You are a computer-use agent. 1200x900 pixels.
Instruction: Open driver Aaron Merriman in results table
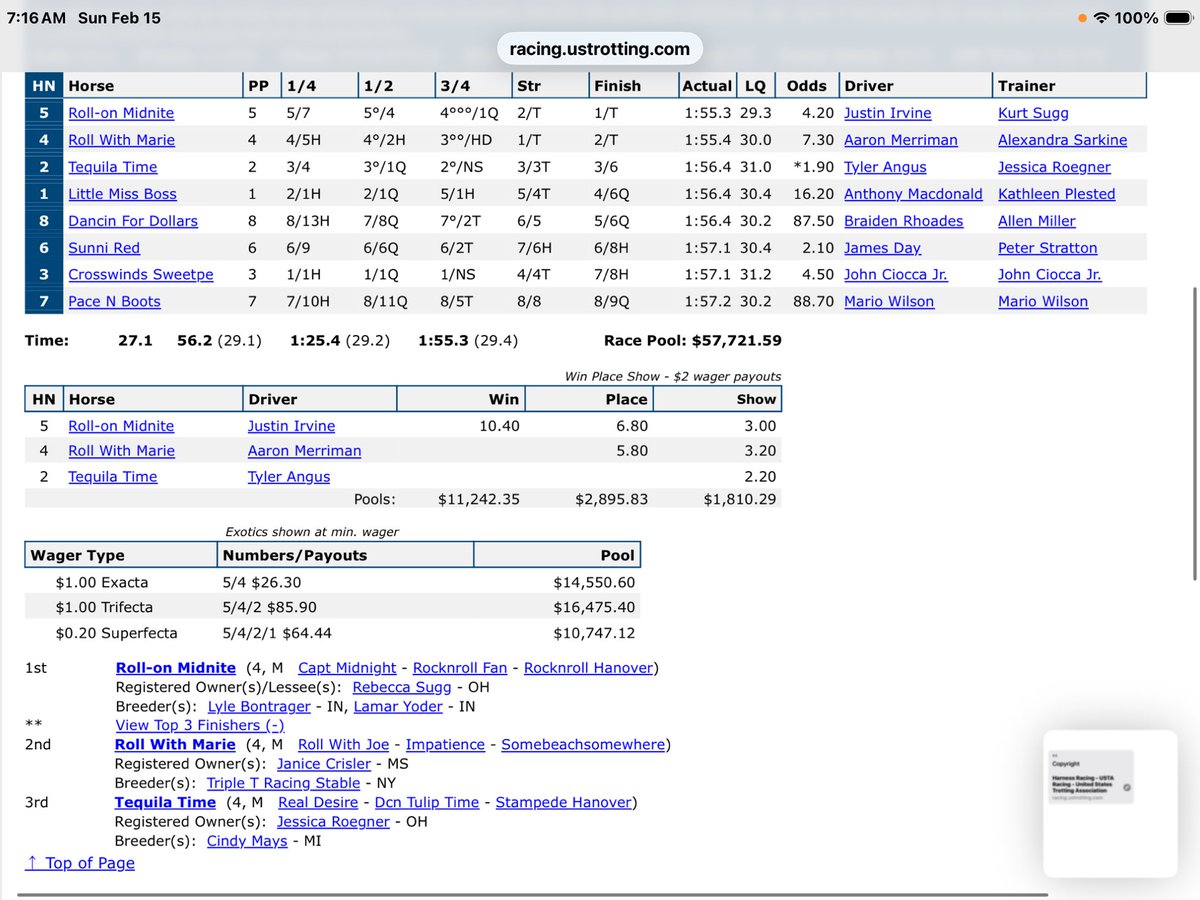pos(900,140)
